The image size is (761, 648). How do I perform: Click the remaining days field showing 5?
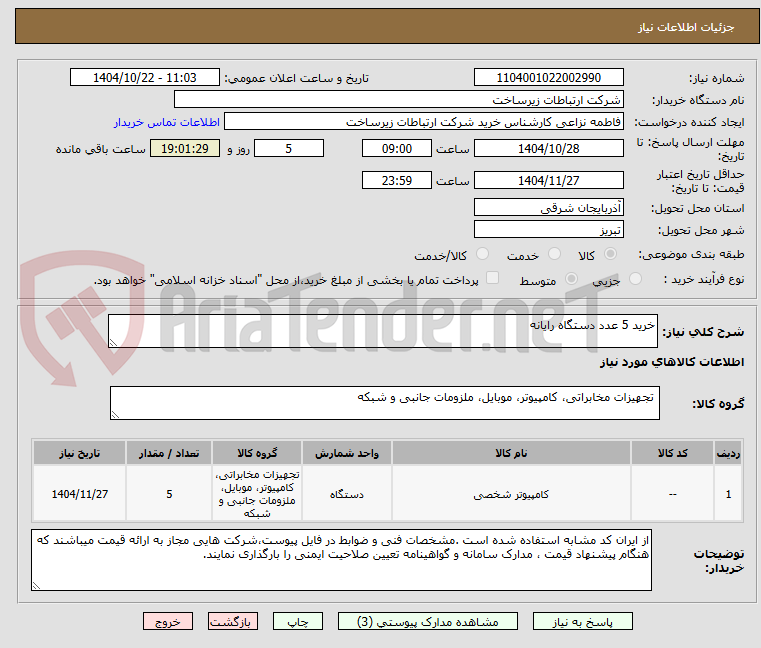(289, 149)
